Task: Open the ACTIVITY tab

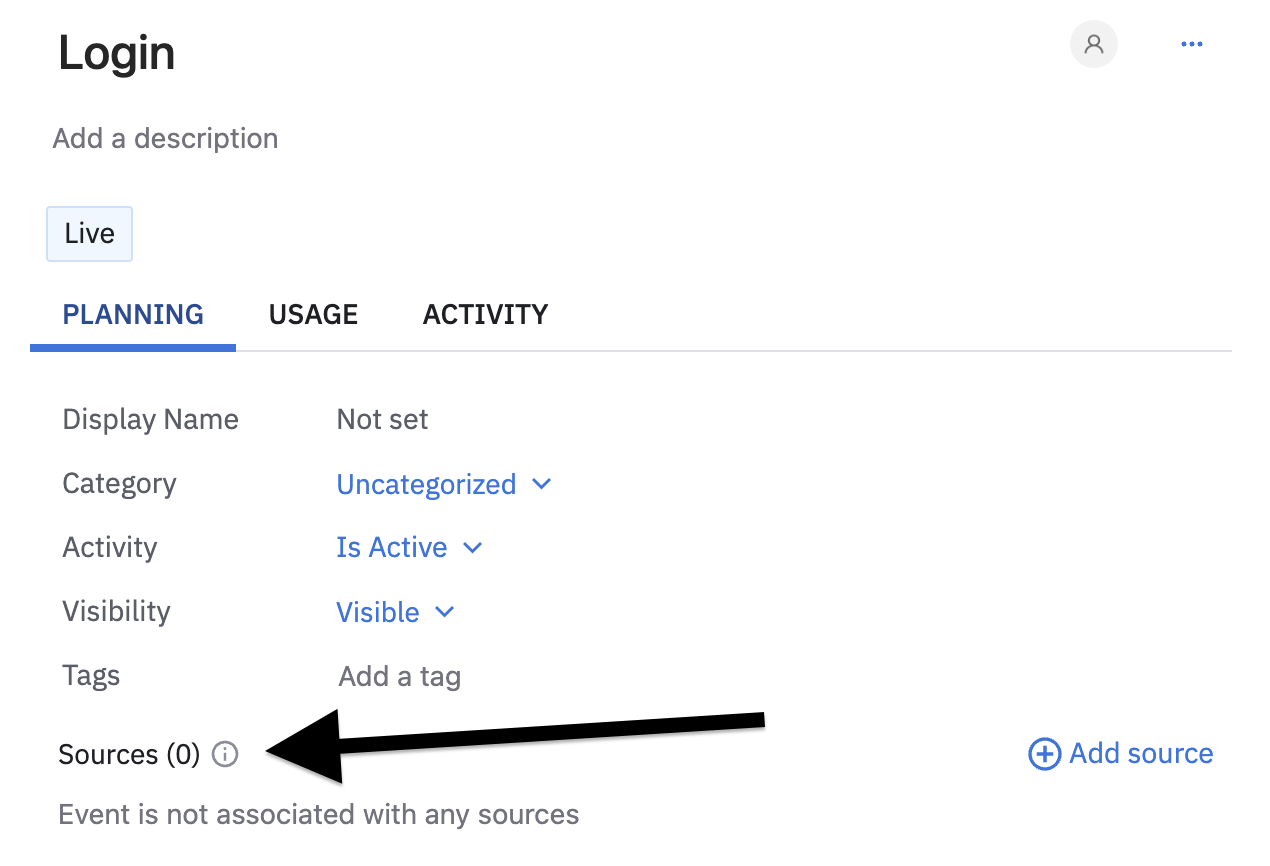Action: pos(485,315)
